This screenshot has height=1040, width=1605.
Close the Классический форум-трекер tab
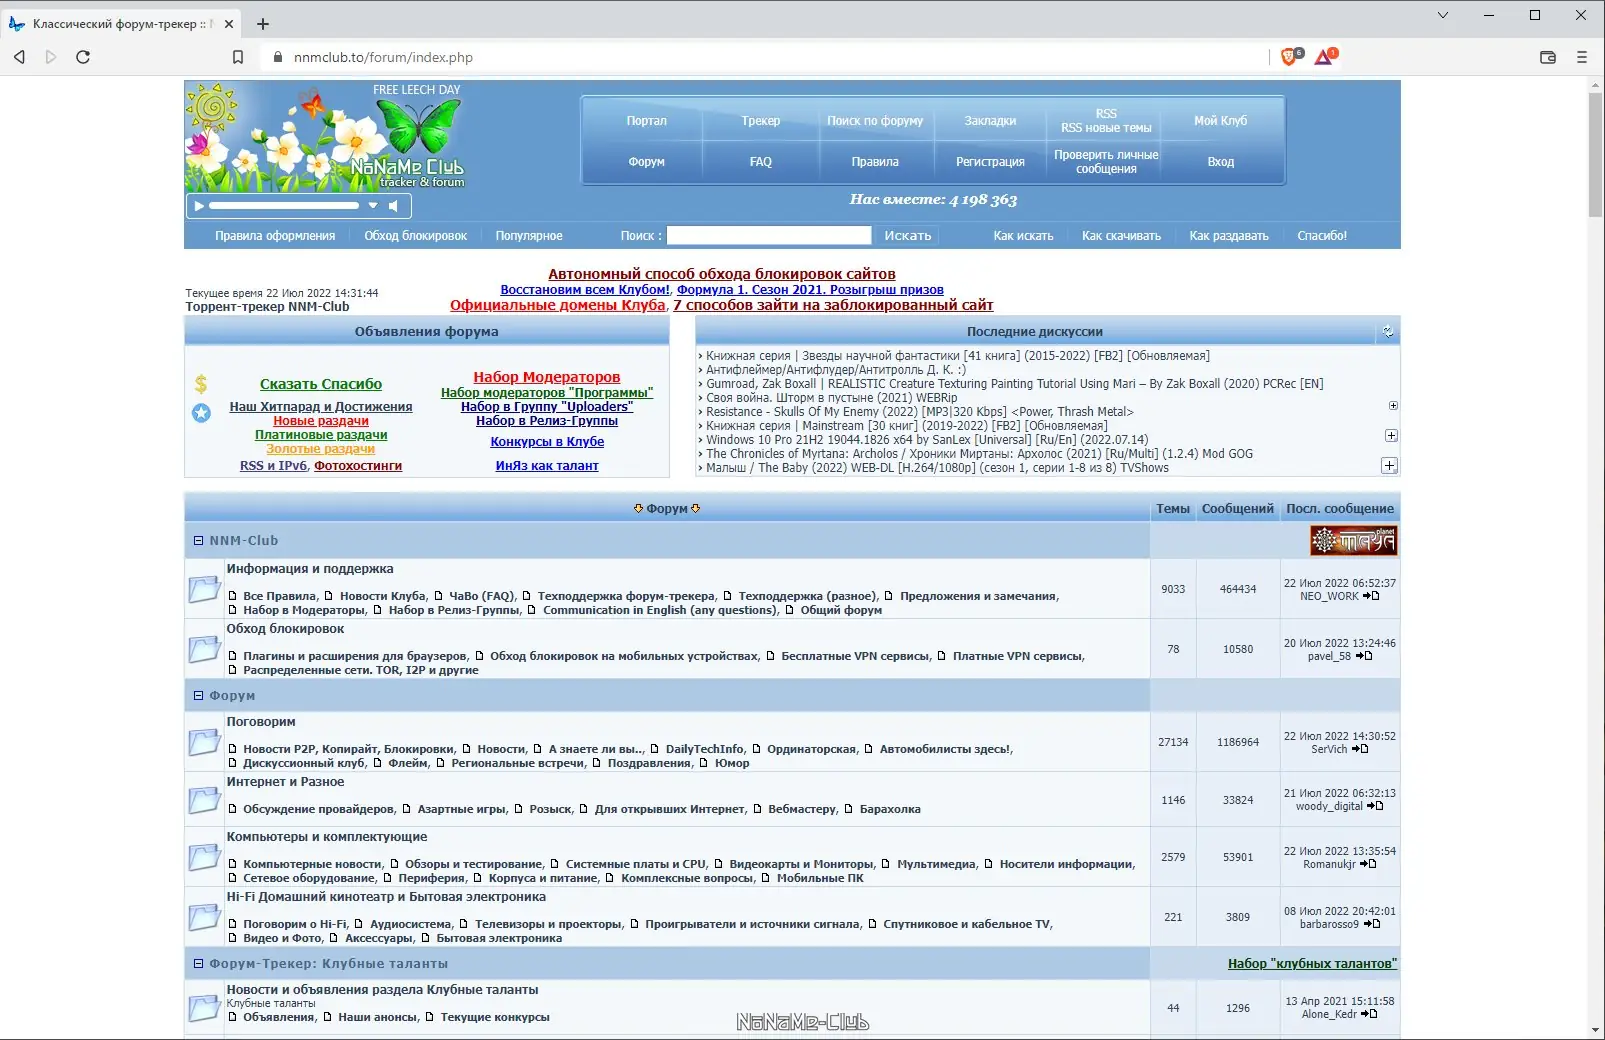(x=228, y=24)
